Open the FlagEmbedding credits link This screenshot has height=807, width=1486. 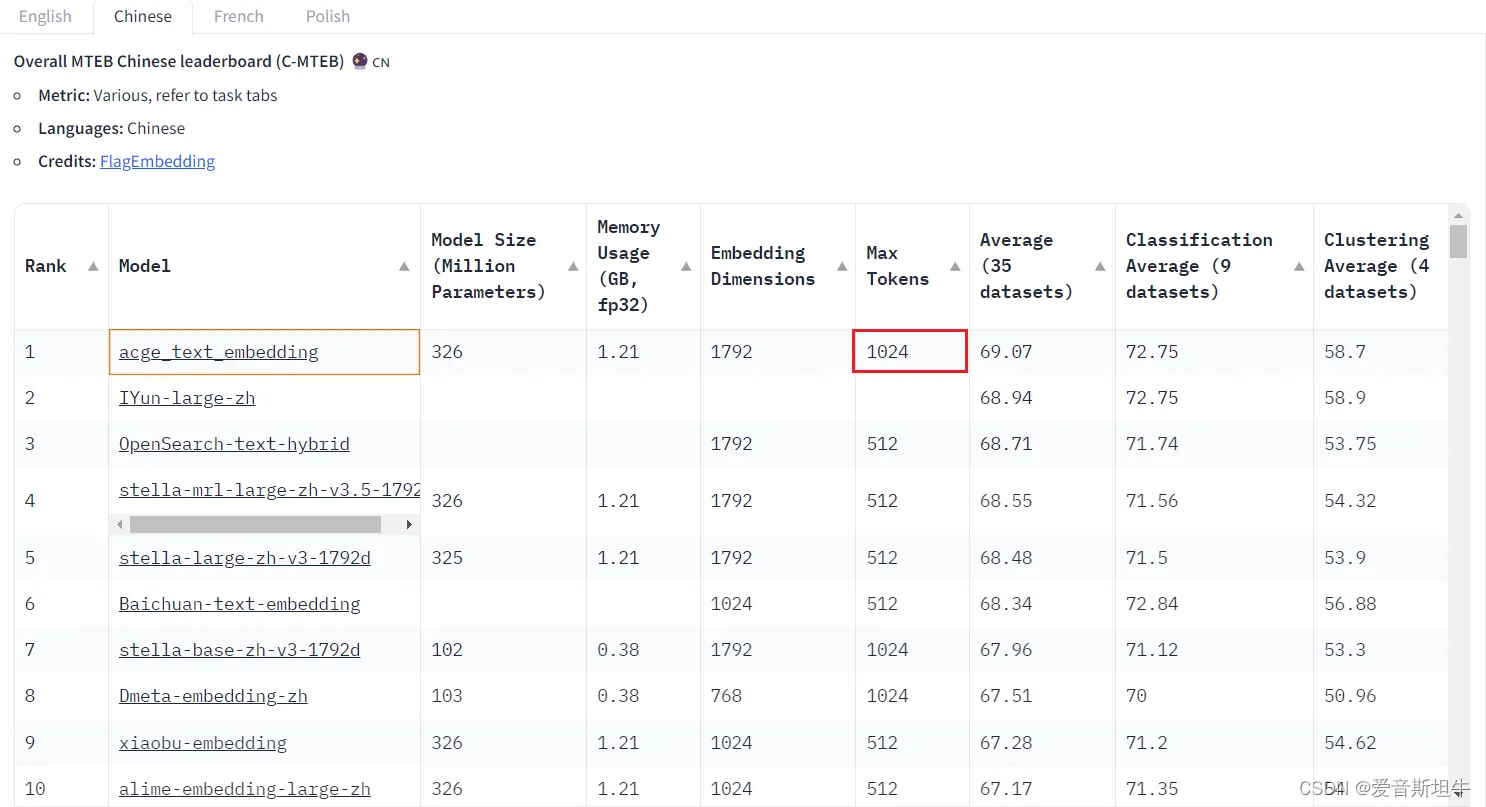click(x=157, y=161)
